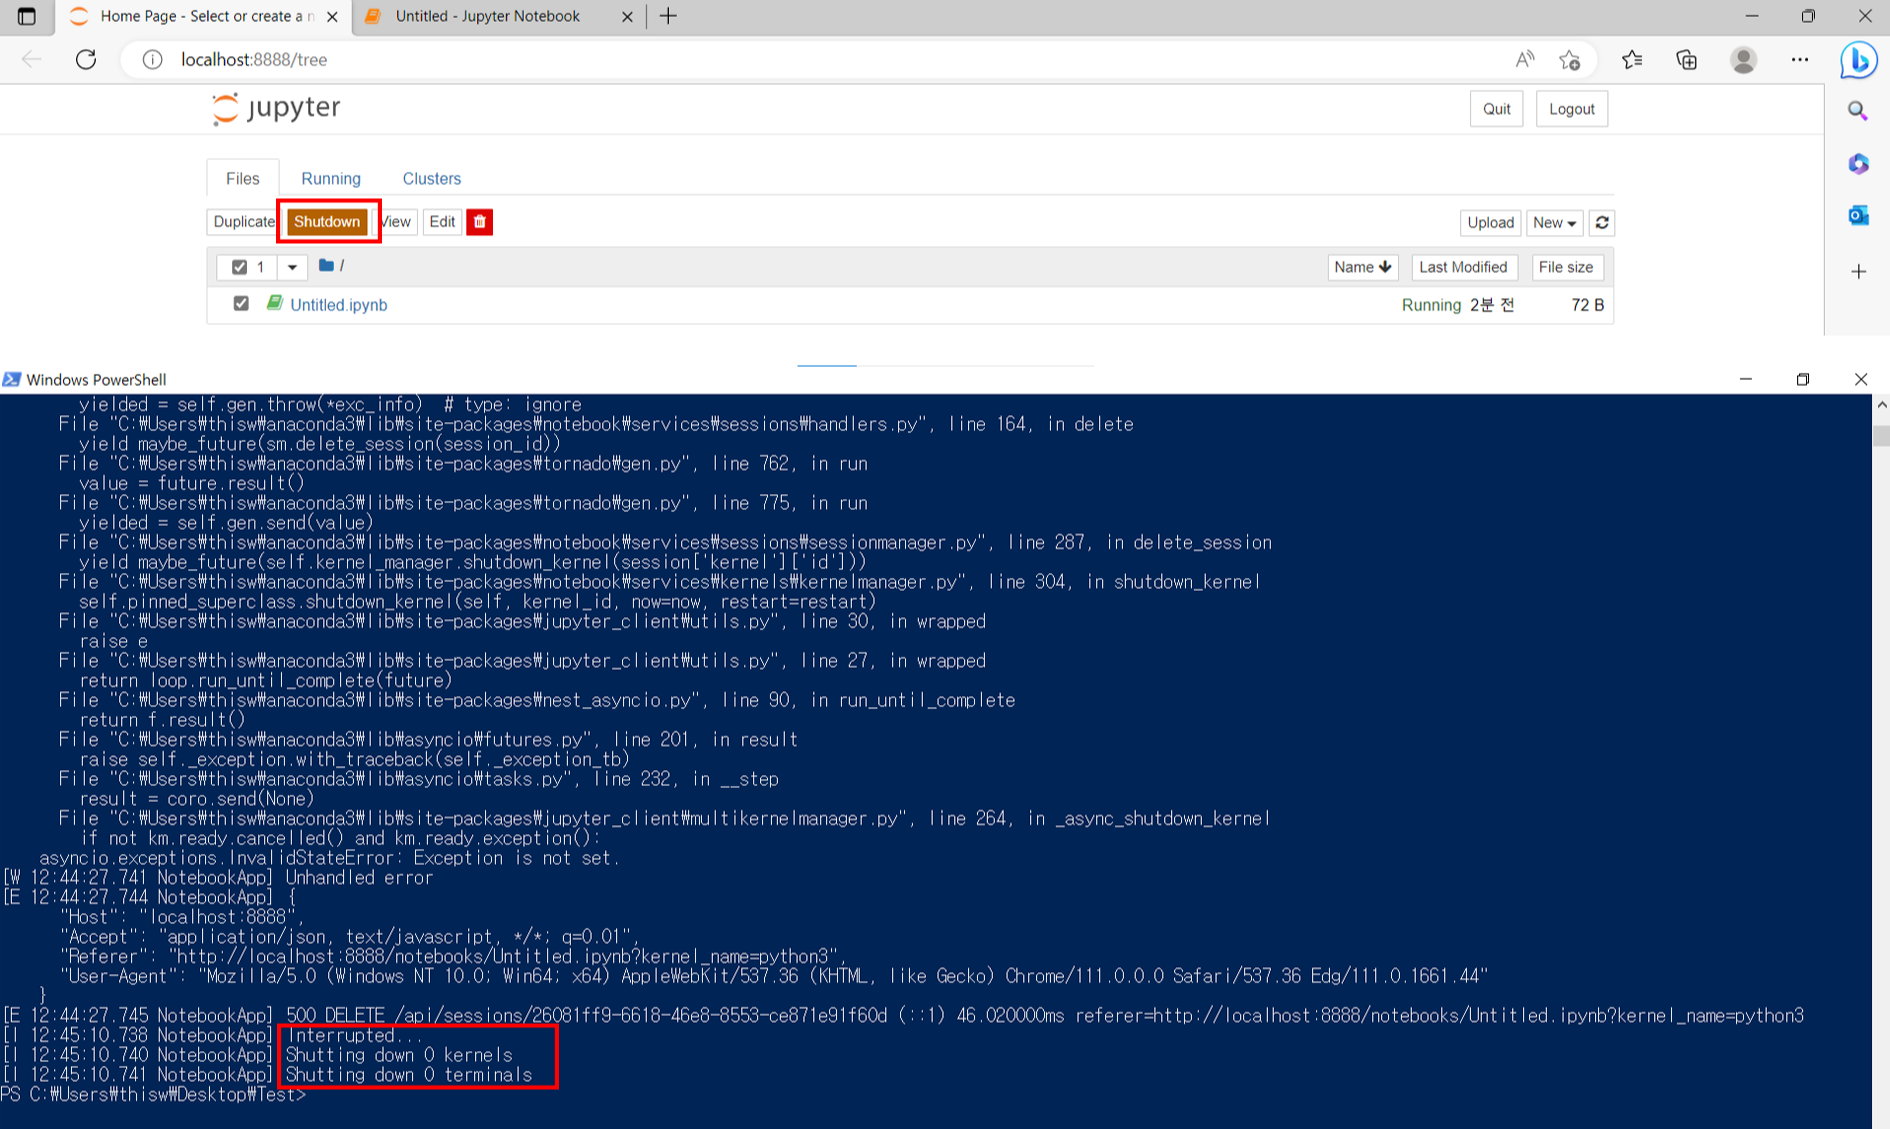
Task: Switch to the Running tab
Action: click(x=331, y=178)
